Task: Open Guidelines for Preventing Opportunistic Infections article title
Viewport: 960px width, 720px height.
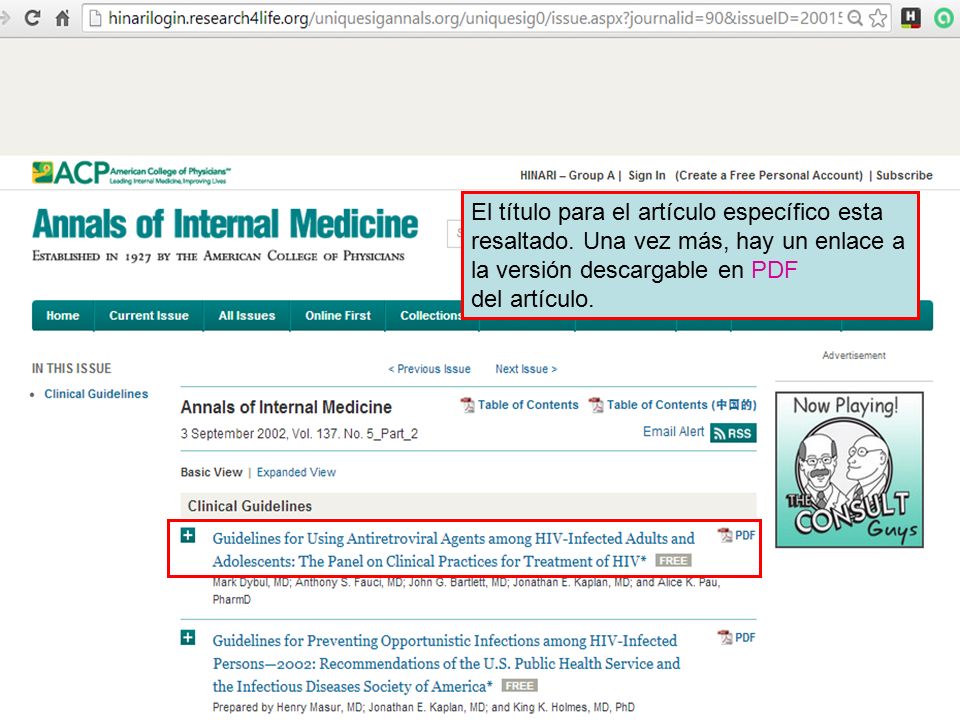Action: pos(446,664)
